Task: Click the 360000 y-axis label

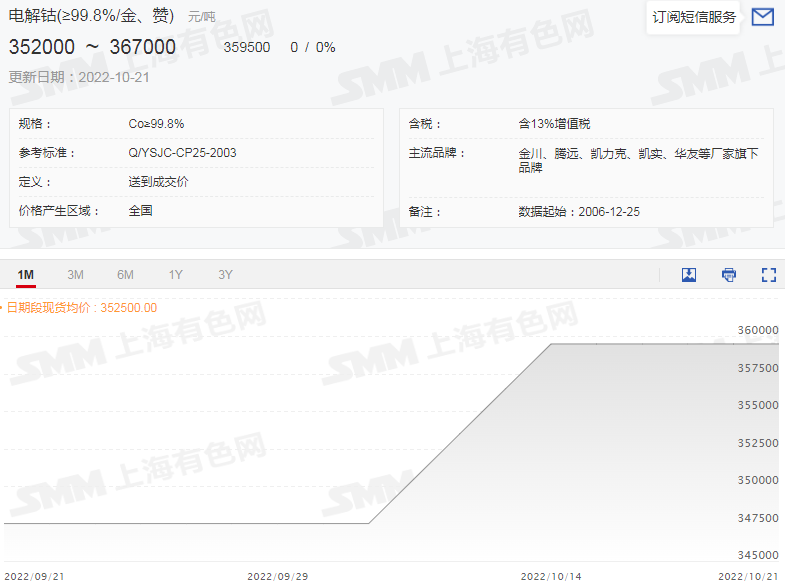Action: [757, 330]
